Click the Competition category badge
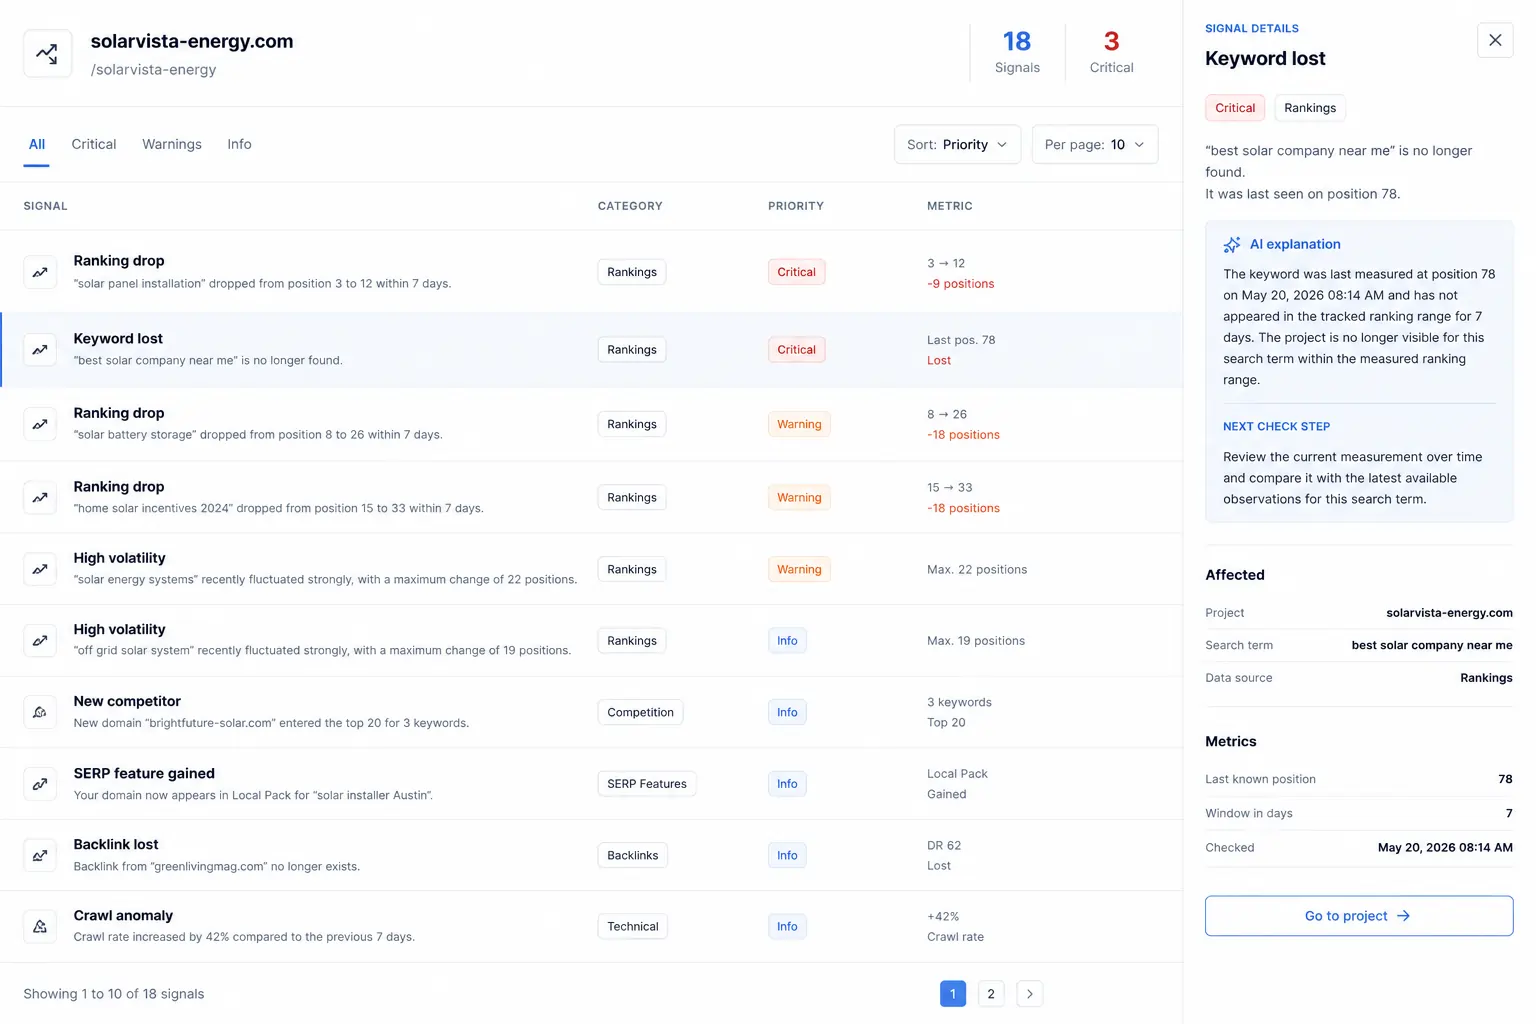 tap(640, 712)
